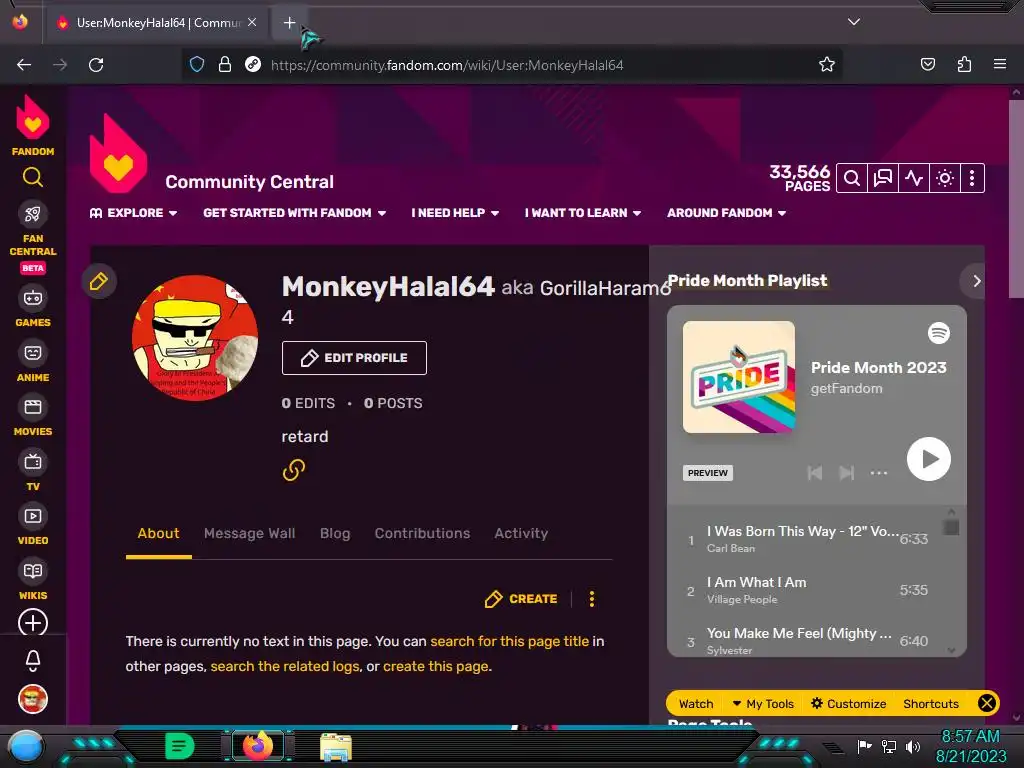Bookmark this page with star icon

click(827, 65)
